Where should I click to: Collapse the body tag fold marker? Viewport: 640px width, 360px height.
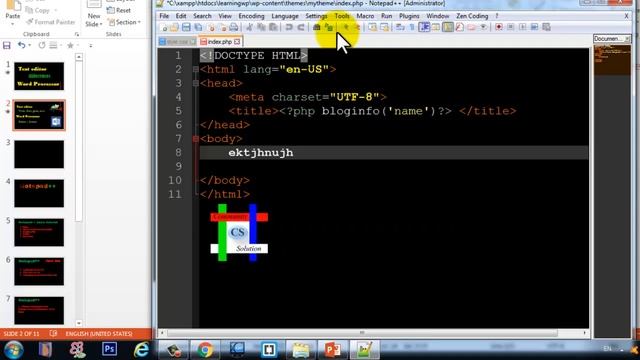(x=196, y=139)
